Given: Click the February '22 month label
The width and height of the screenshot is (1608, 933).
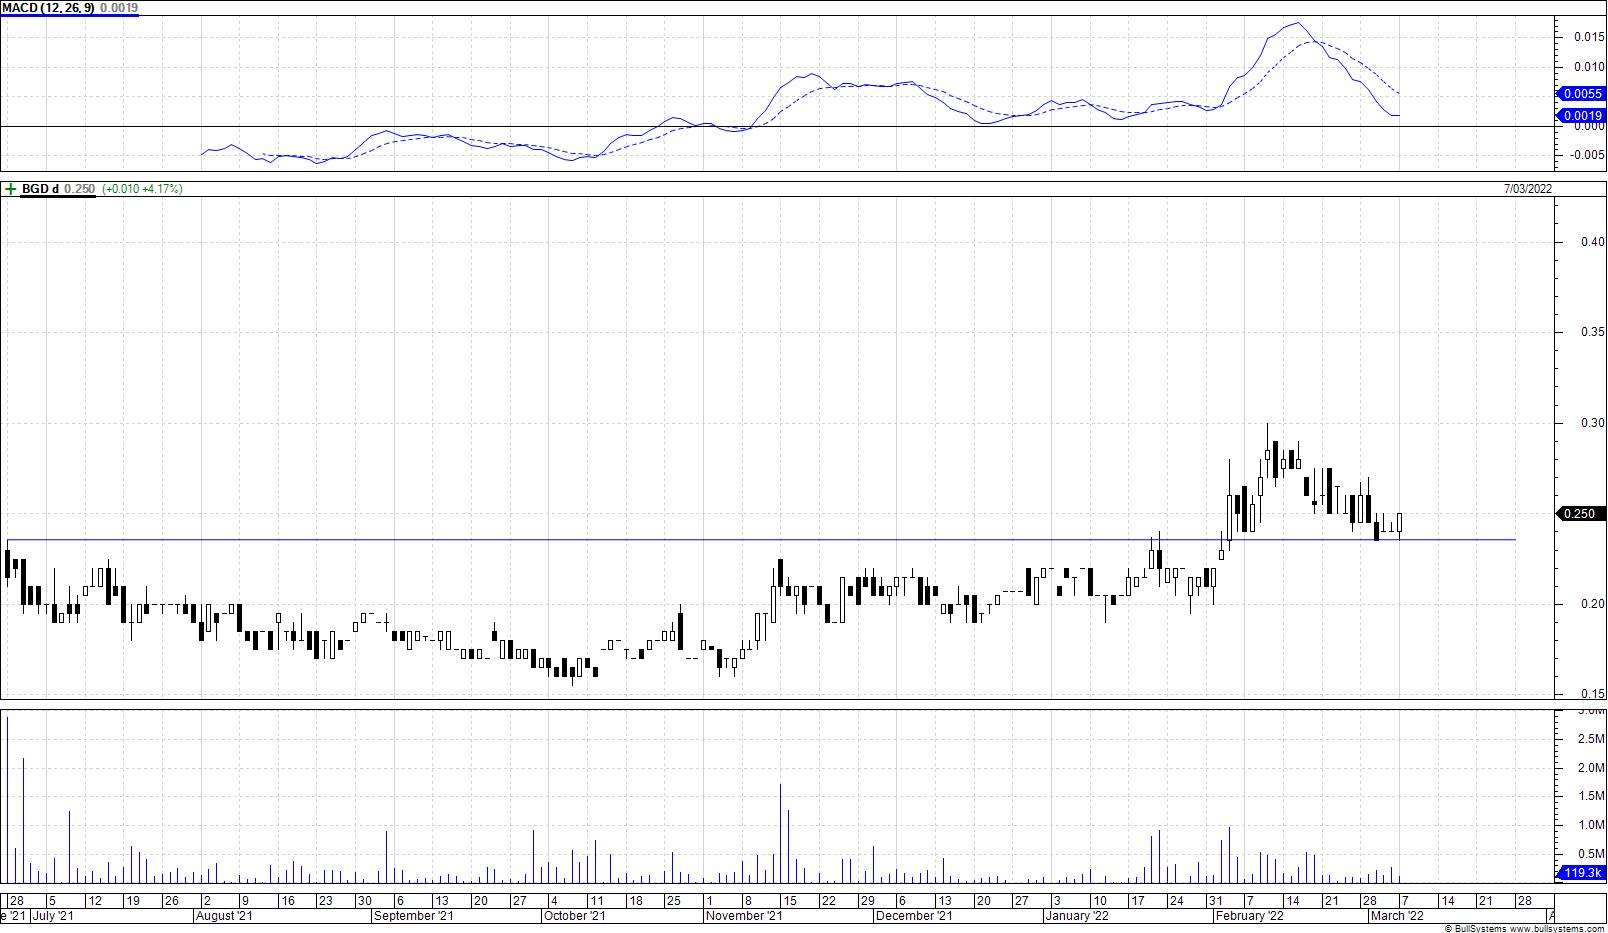Looking at the screenshot, I should click(x=1249, y=916).
